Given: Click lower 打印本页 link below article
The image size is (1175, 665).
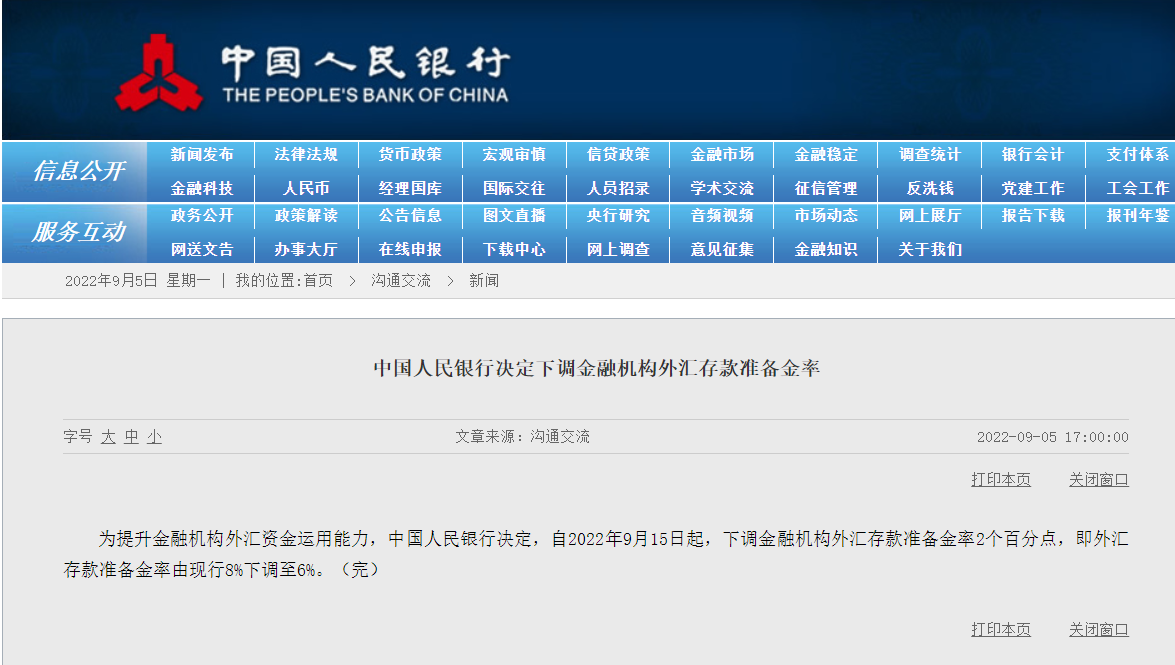Looking at the screenshot, I should 1001,629.
